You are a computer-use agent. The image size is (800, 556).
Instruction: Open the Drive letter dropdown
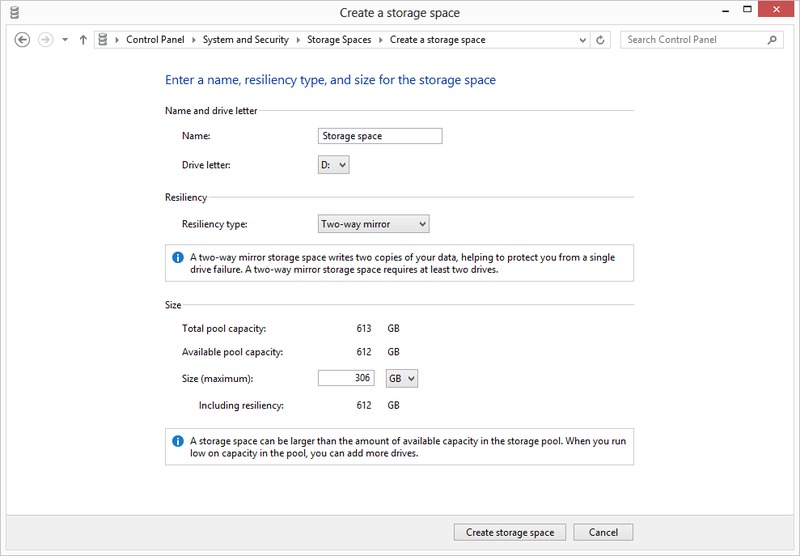coord(334,164)
